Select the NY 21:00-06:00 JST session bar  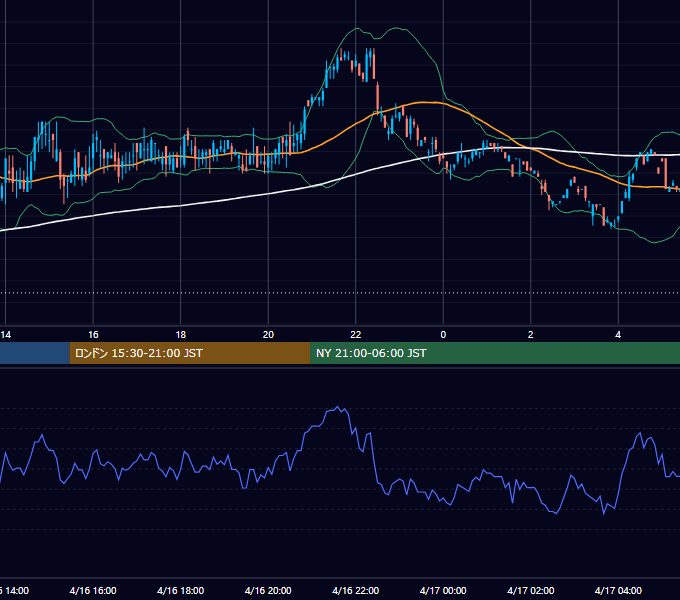495,353
